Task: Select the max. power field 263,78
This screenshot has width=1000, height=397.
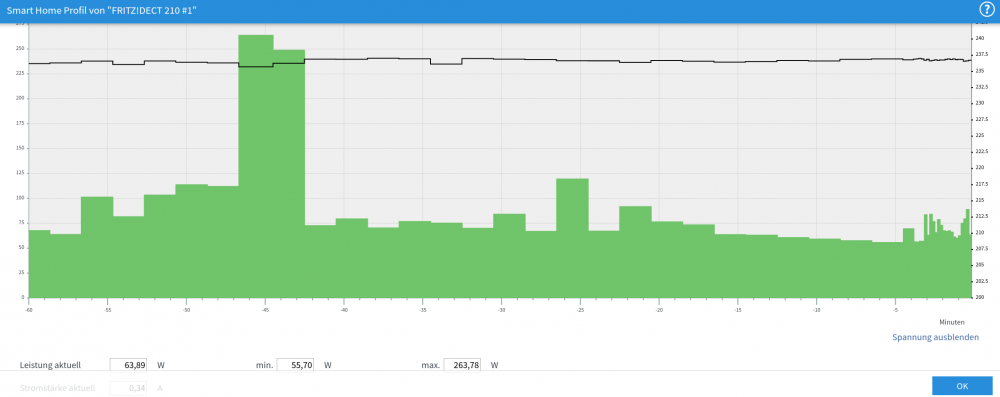Action: pyautogui.click(x=462, y=365)
